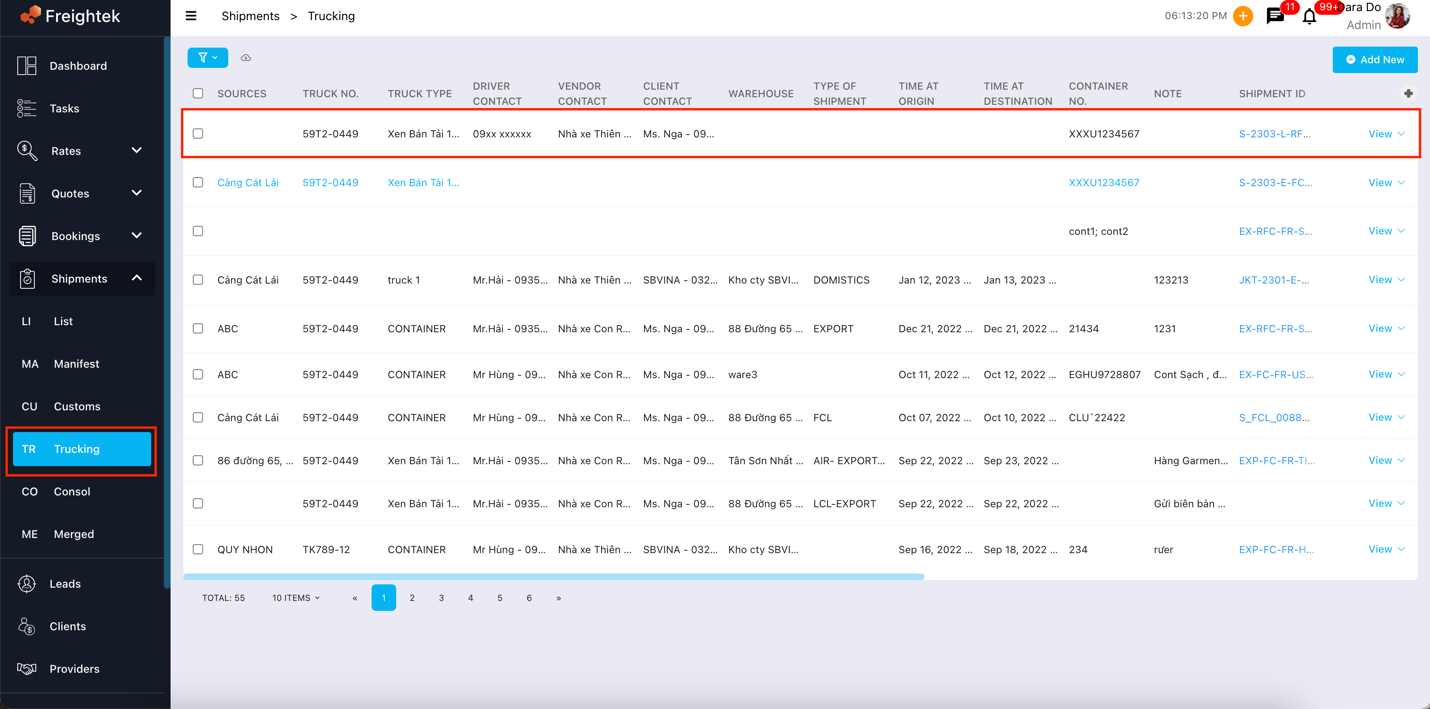This screenshot has height=709, width=1430.
Task: Open shipment link EXP-FC-FR-H
Action: (x=1276, y=549)
